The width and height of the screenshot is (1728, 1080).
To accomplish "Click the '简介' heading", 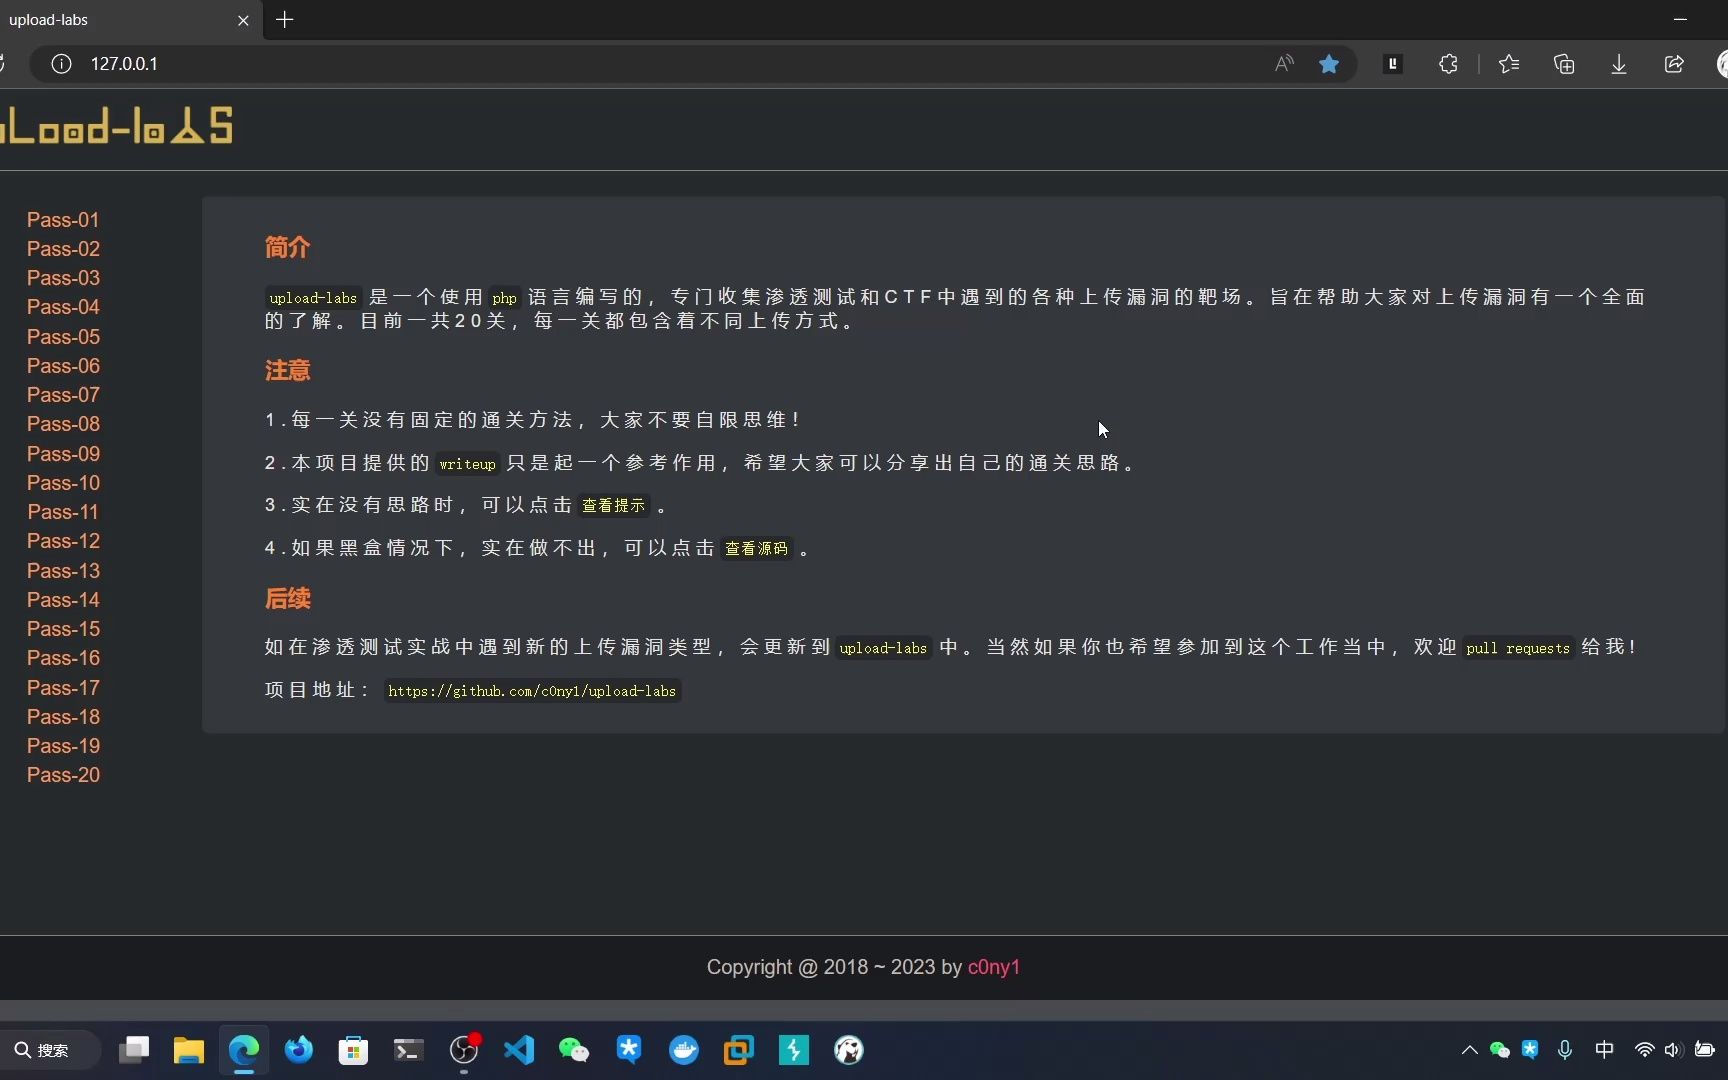I will tap(287, 247).
